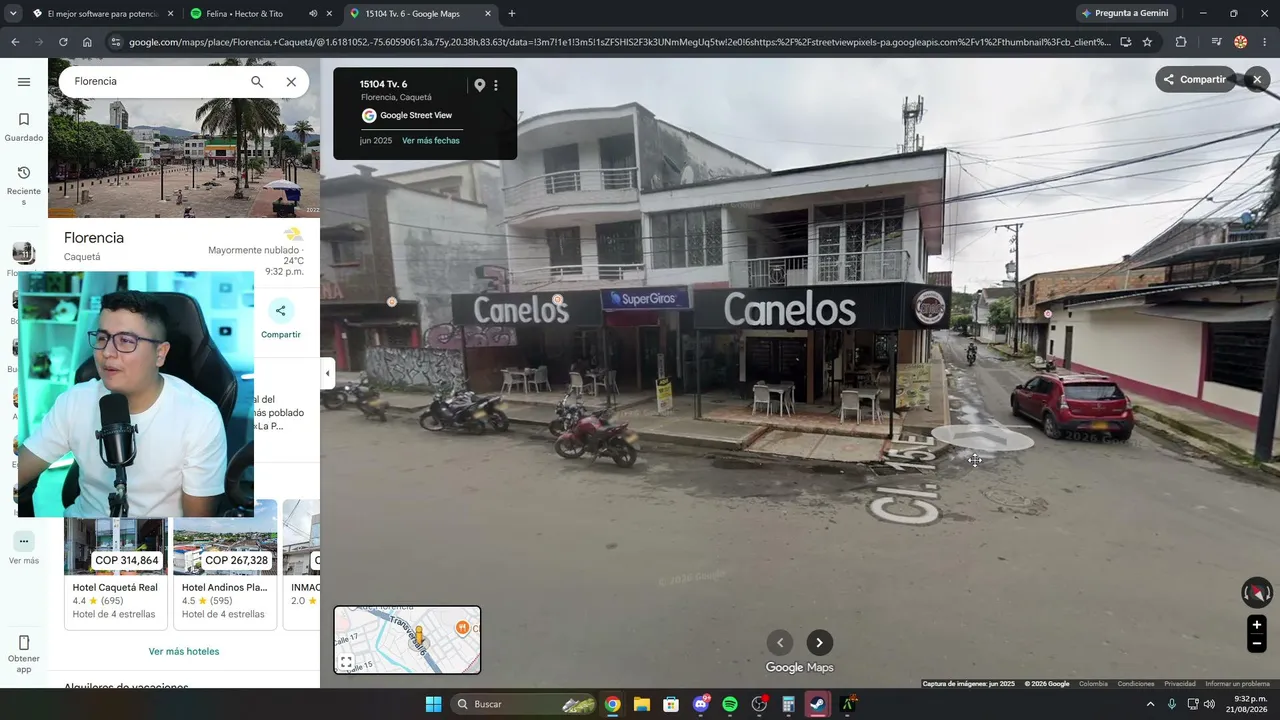Screen dimensions: 1280x720
Task: Close the 'El mejor software' tab
Action: (x=170, y=14)
